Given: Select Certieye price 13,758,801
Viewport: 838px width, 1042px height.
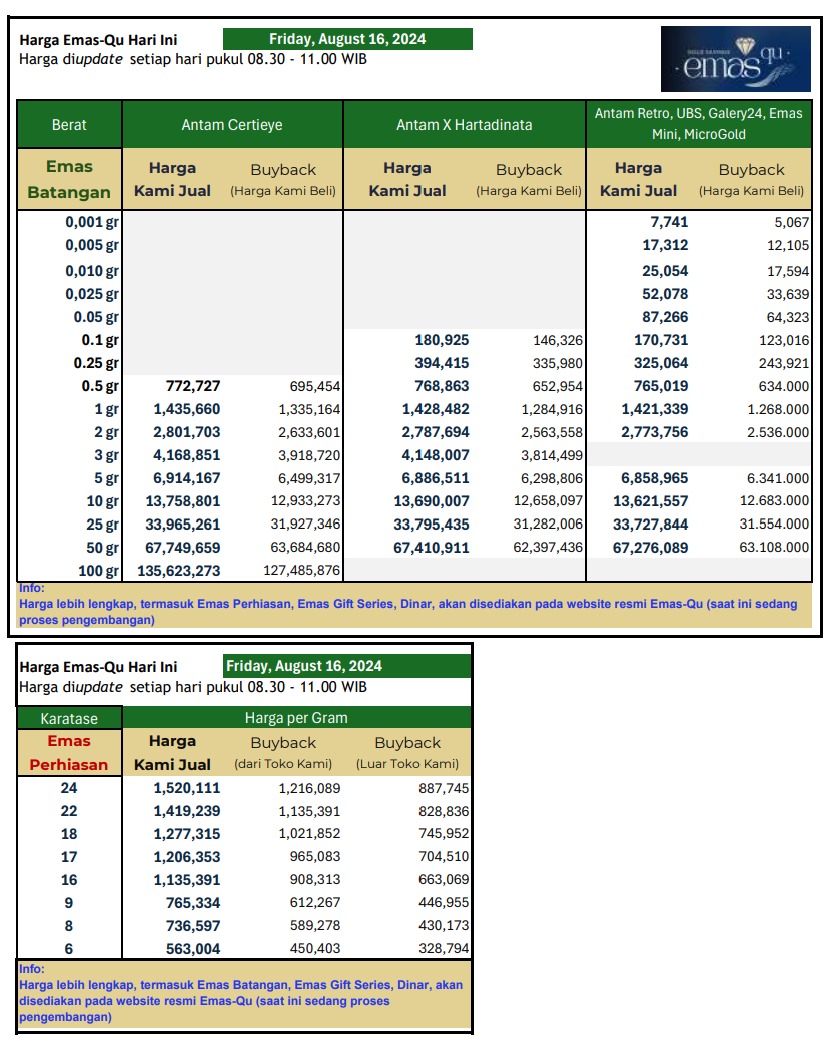Looking at the screenshot, I should 183,501.
